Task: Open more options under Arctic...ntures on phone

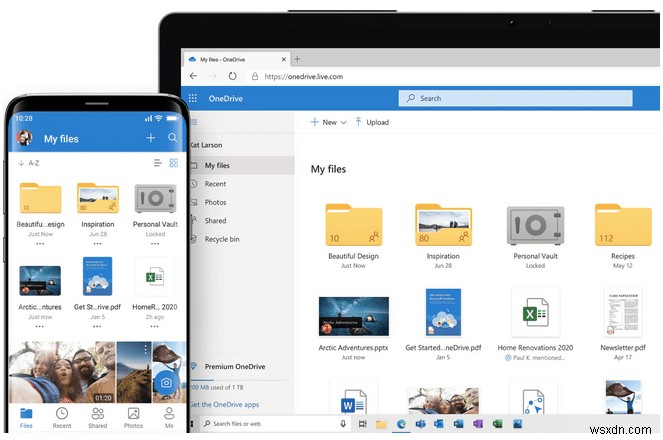Action: [x=39, y=326]
